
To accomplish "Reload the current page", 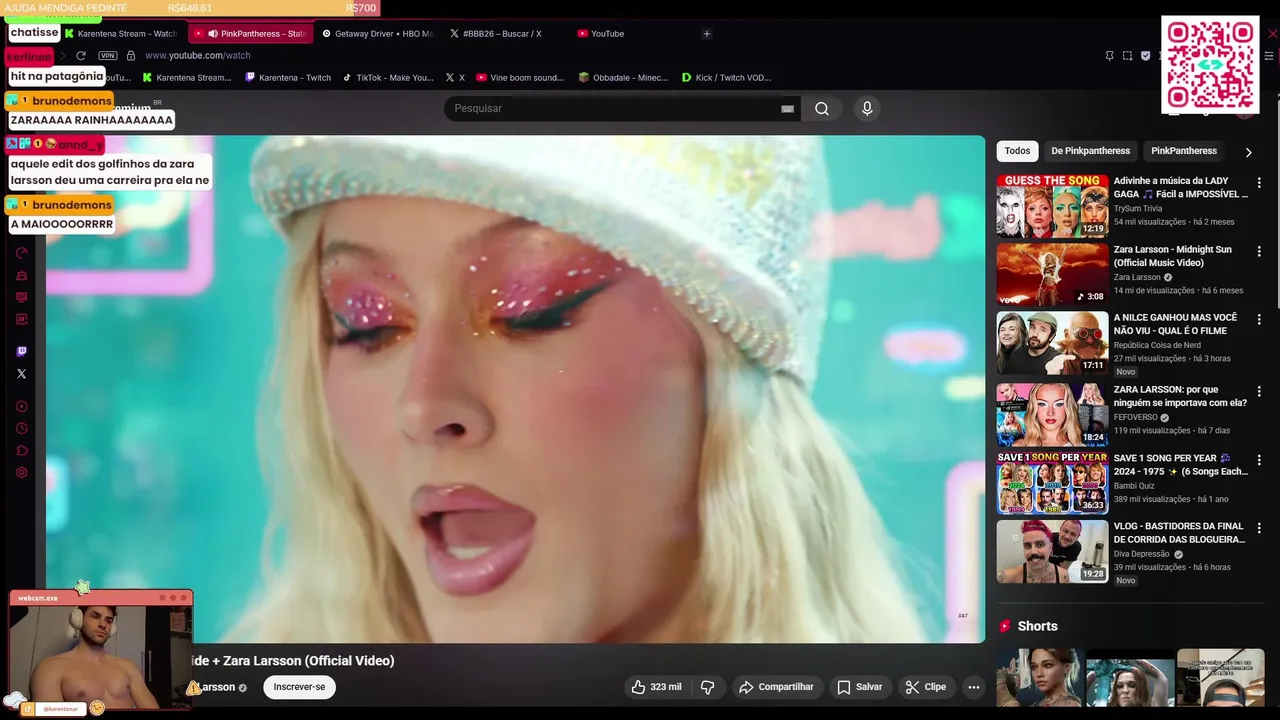I will coord(81,55).
